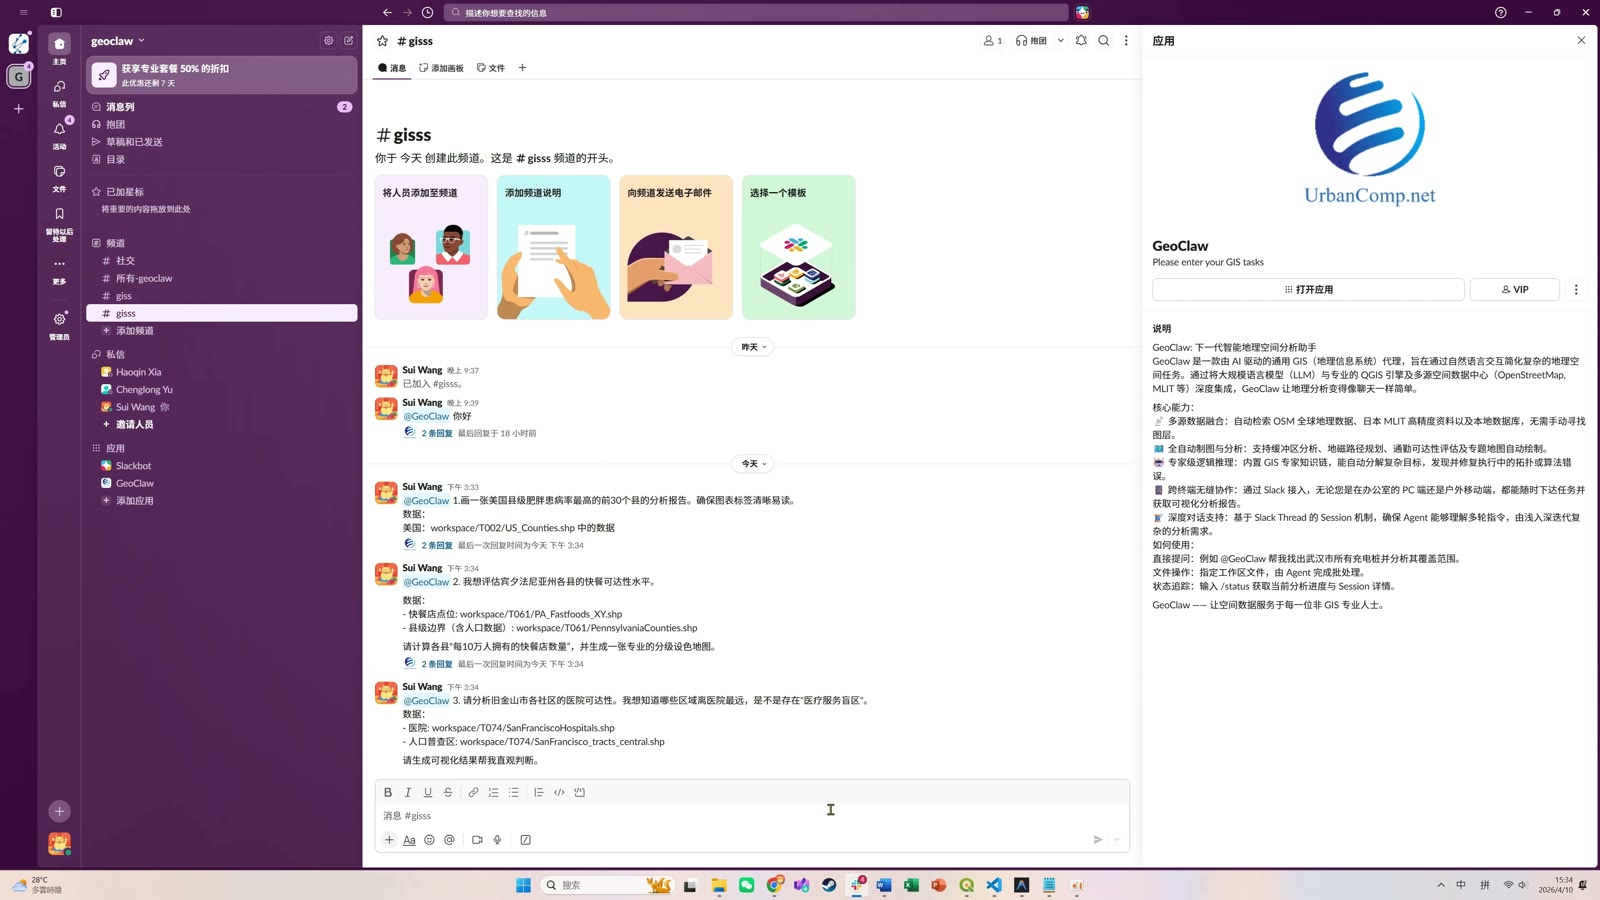Image resolution: width=1600 pixels, height=900 pixels.
Task: Insert an ordered list in composer
Action: tap(494, 792)
